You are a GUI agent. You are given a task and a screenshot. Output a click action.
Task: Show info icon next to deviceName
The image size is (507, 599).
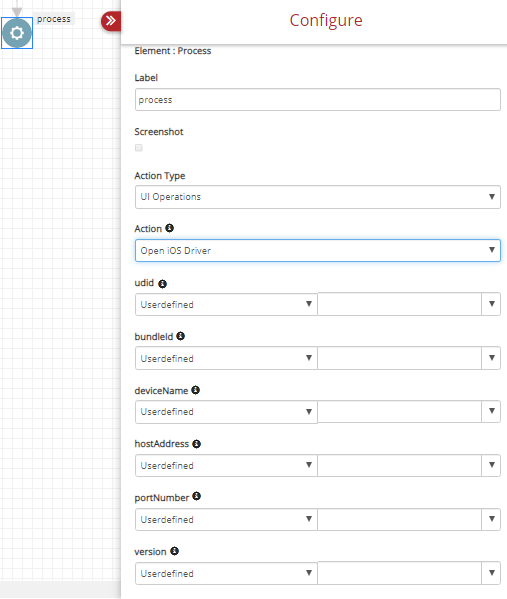point(195,390)
